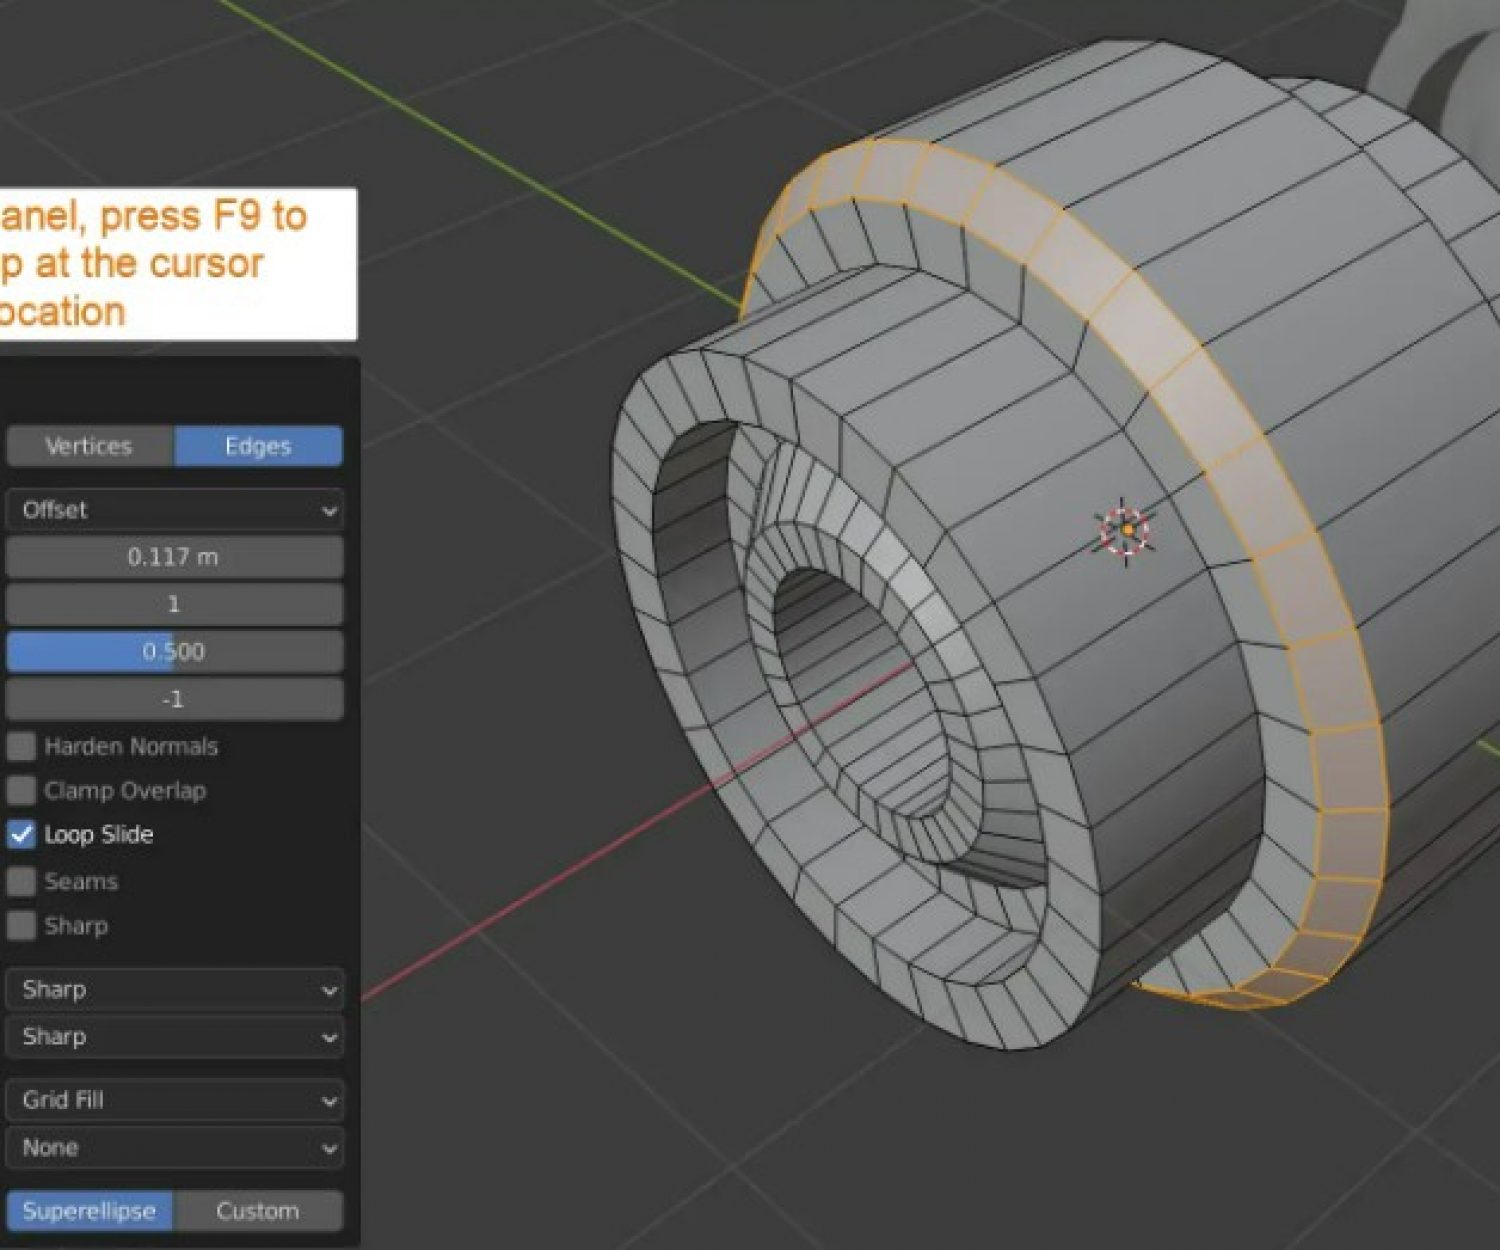Viewport: 1500px width, 1250px height.
Task: Enable the Harden Normals checkbox
Action: 22,746
